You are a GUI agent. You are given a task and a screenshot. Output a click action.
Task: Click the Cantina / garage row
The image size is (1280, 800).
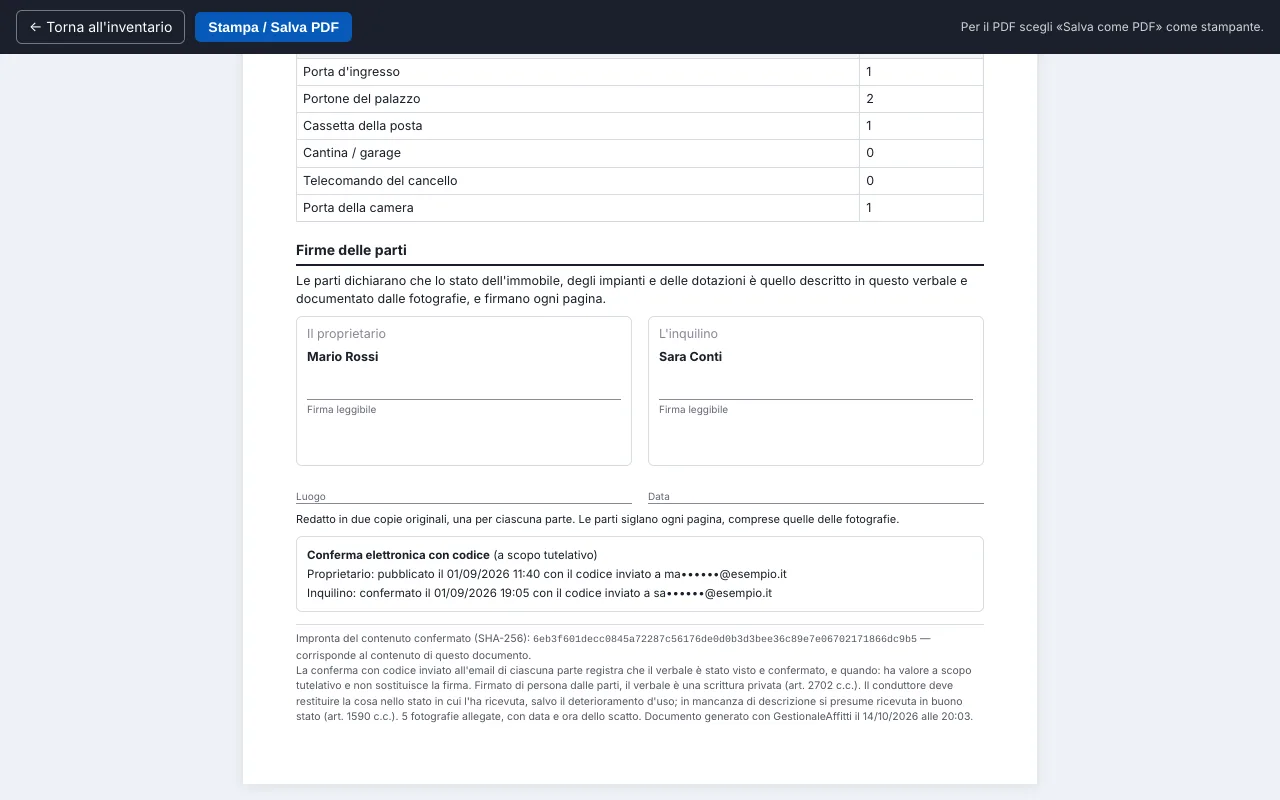(x=640, y=153)
